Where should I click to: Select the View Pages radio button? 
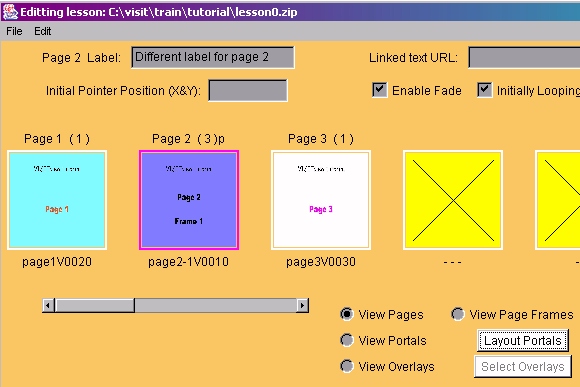tap(347, 314)
